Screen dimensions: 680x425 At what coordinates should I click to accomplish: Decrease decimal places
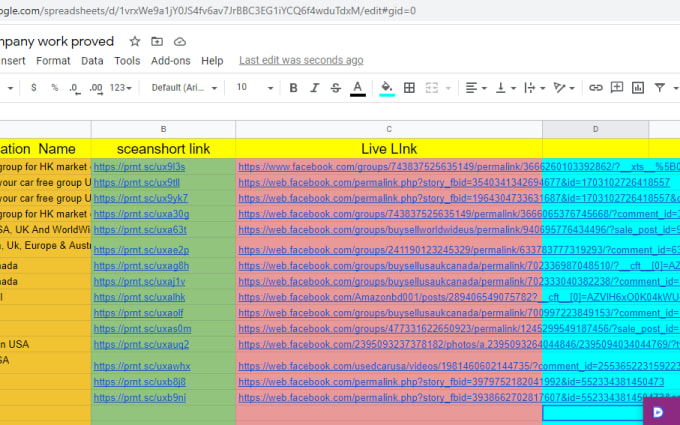[x=75, y=88]
